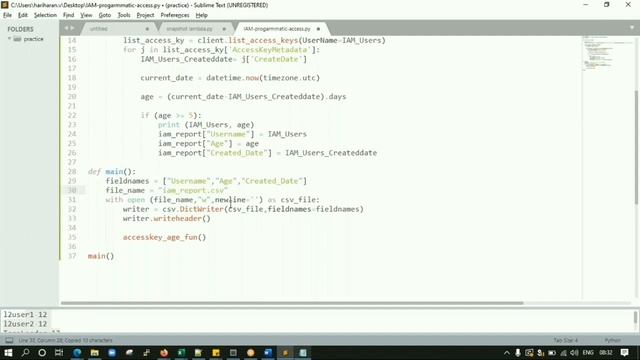
Task: Click 'l2user2 12' output line
Action: 25,324
